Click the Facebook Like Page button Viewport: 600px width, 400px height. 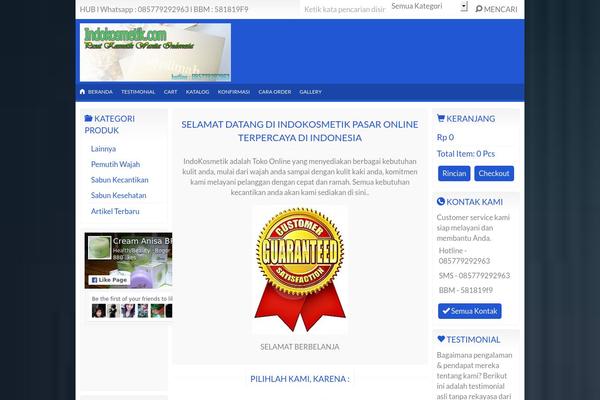pos(109,280)
